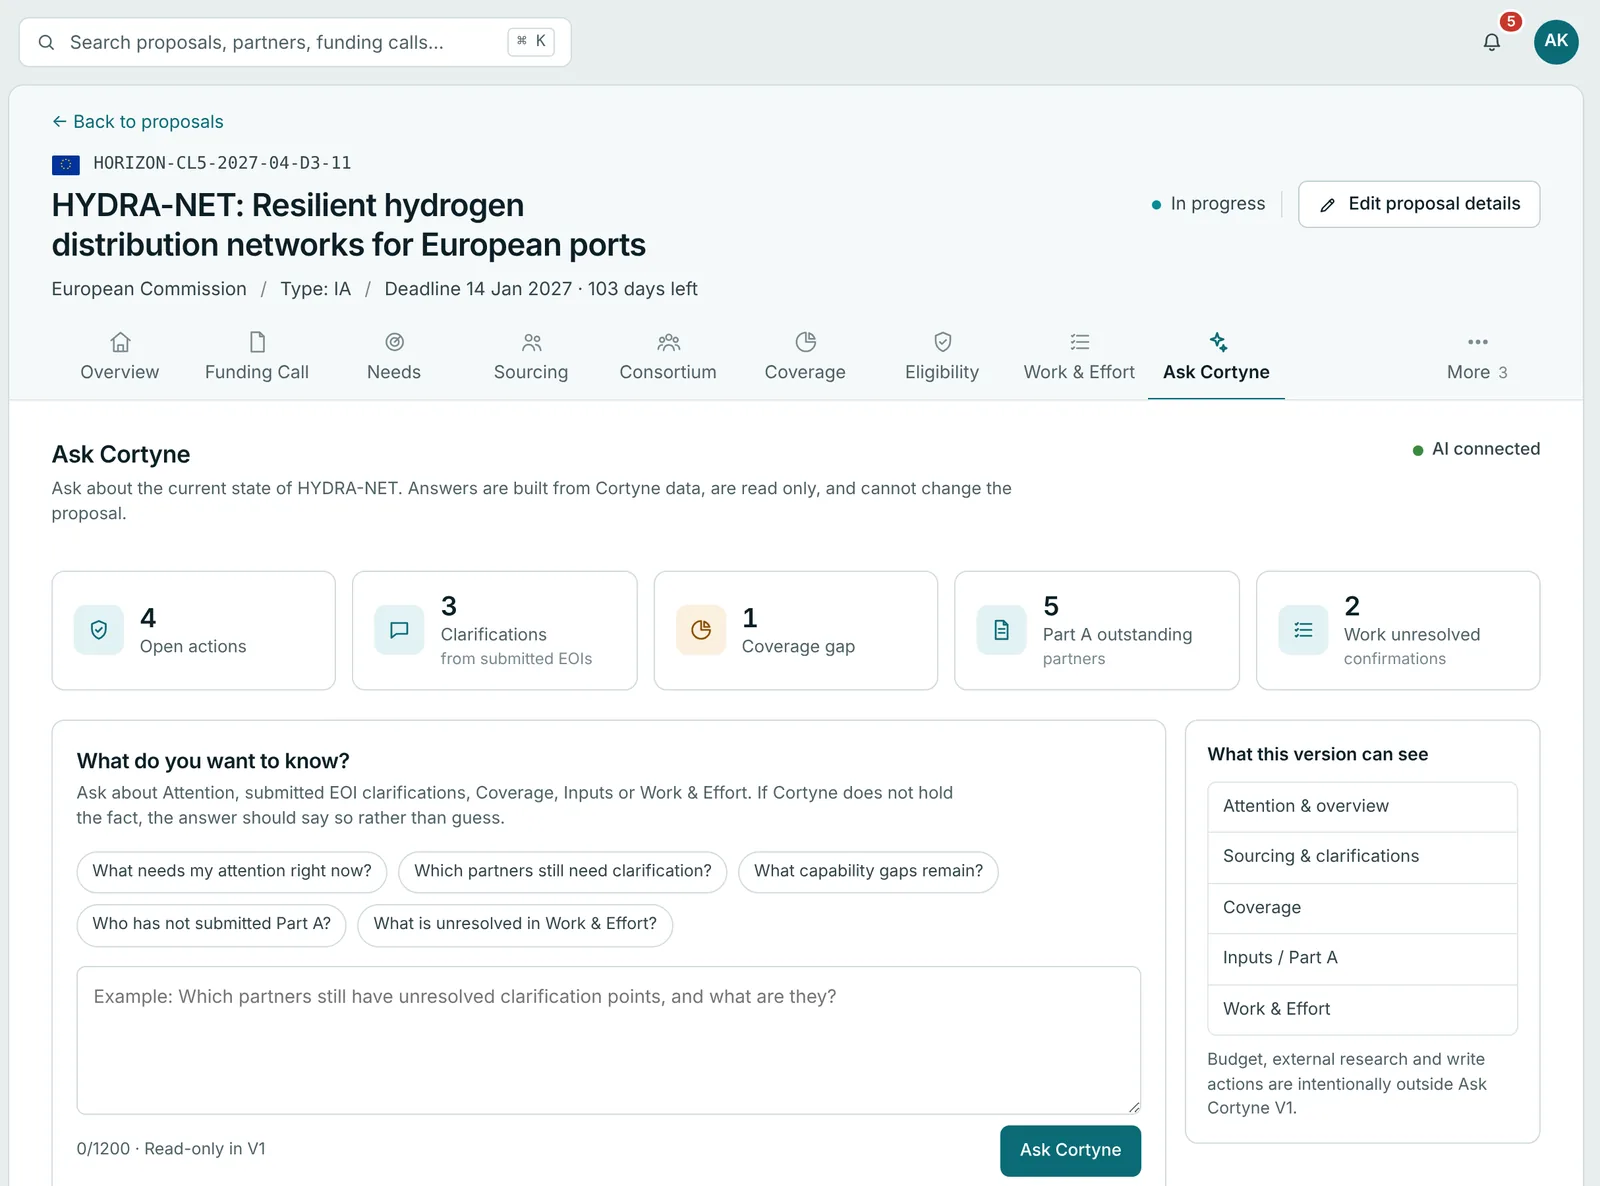
Task: Switch to the Funding Call tab
Action: click(257, 357)
